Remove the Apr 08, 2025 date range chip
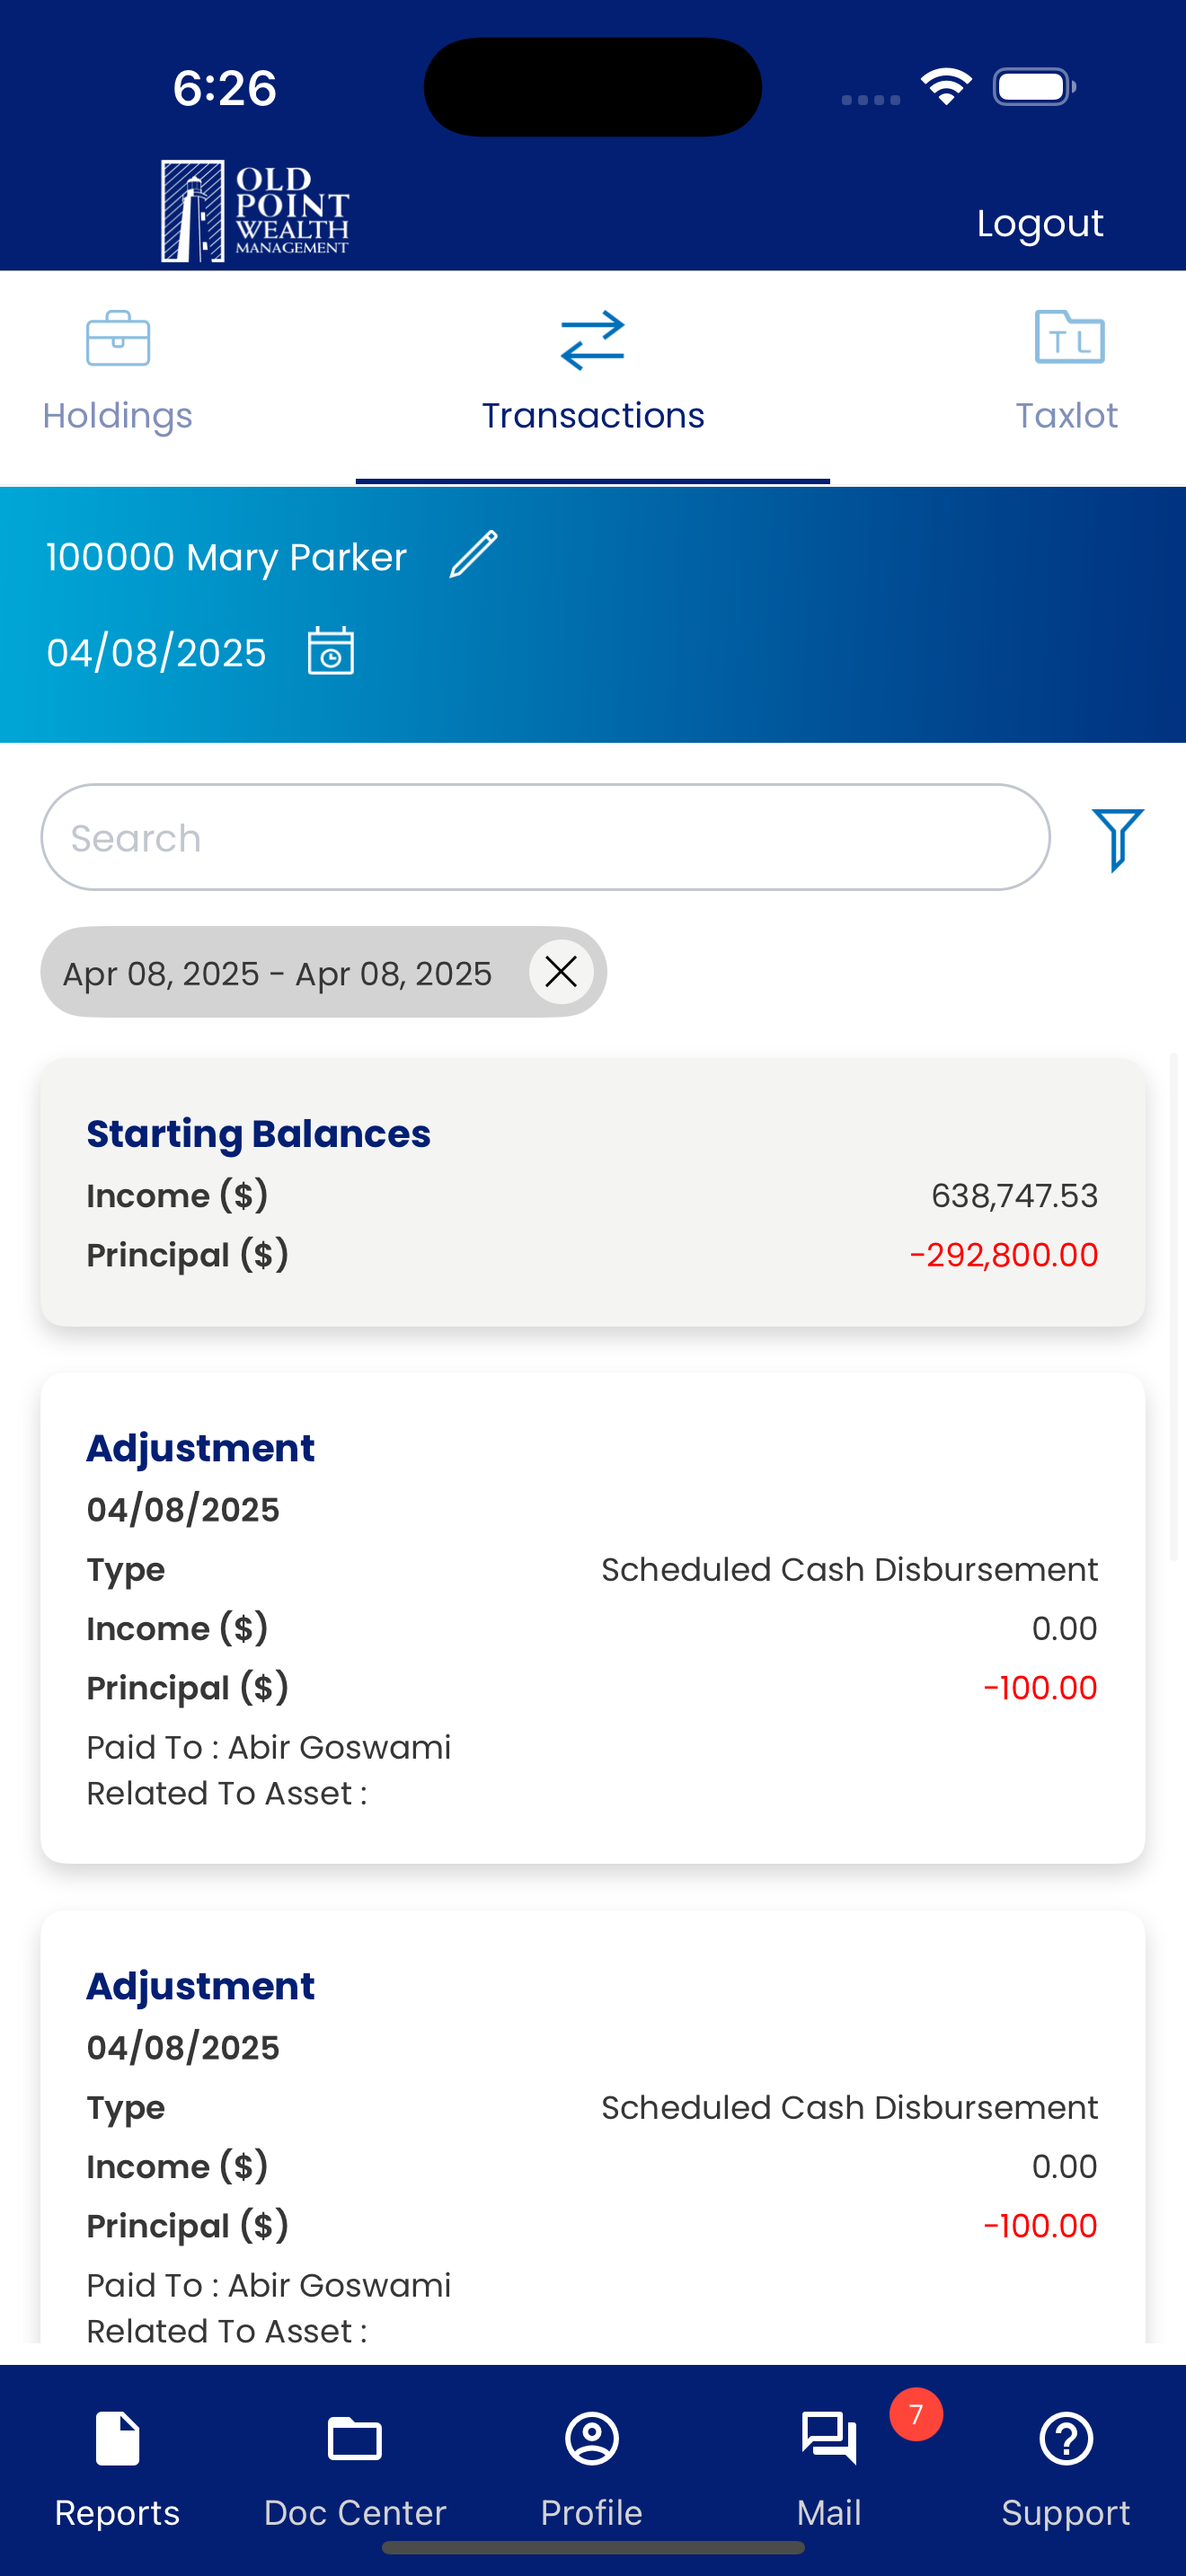1186x2576 pixels. [x=561, y=972]
